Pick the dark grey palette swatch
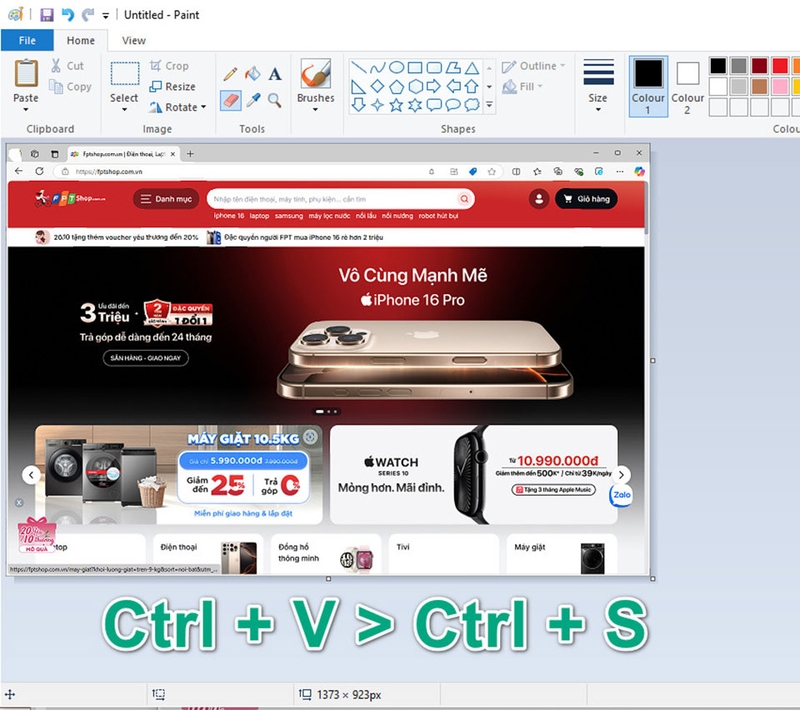The width and height of the screenshot is (800, 710). coord(739,66)
